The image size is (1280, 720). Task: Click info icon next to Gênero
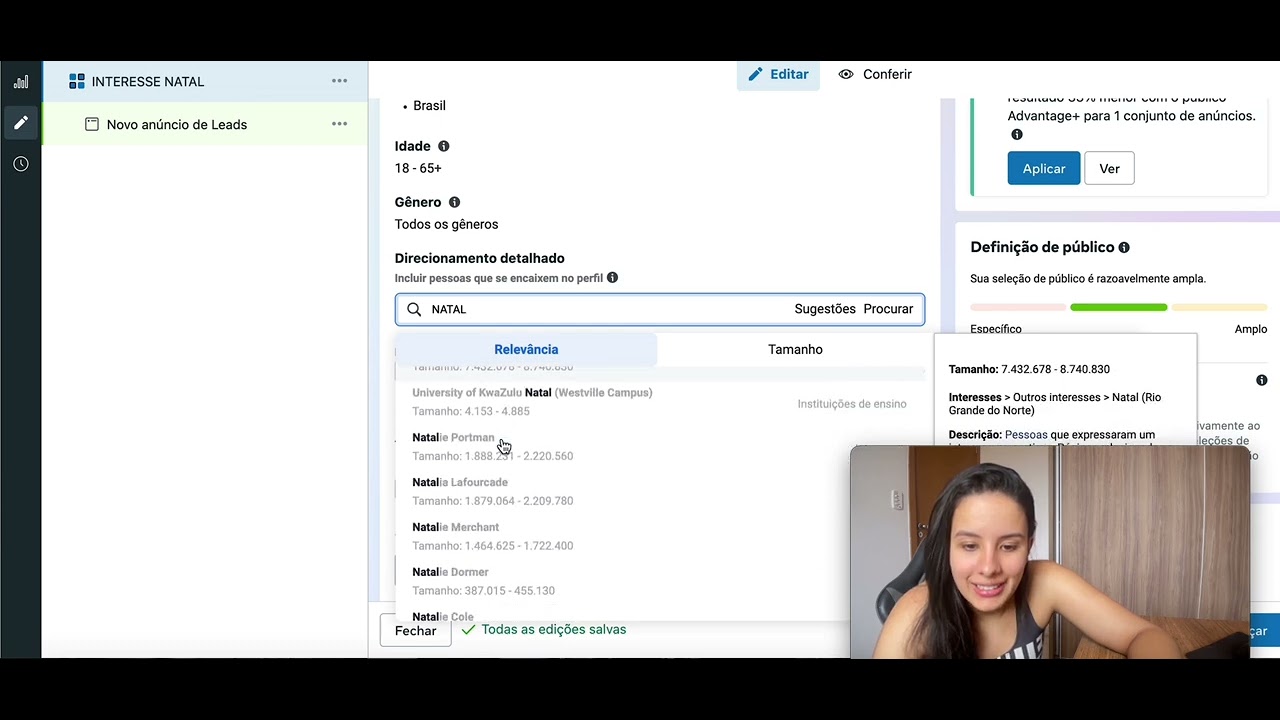(454, 202)
